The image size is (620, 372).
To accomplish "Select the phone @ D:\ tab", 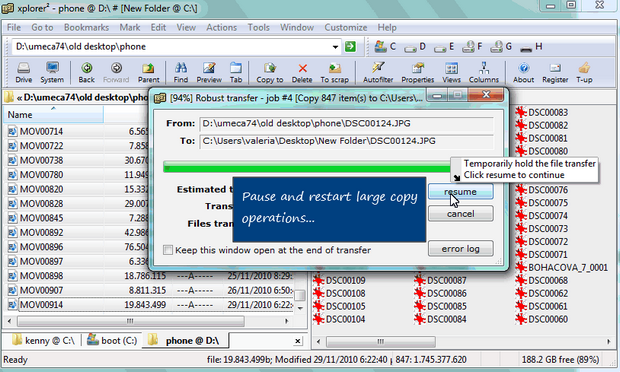I will click(185, 340).
